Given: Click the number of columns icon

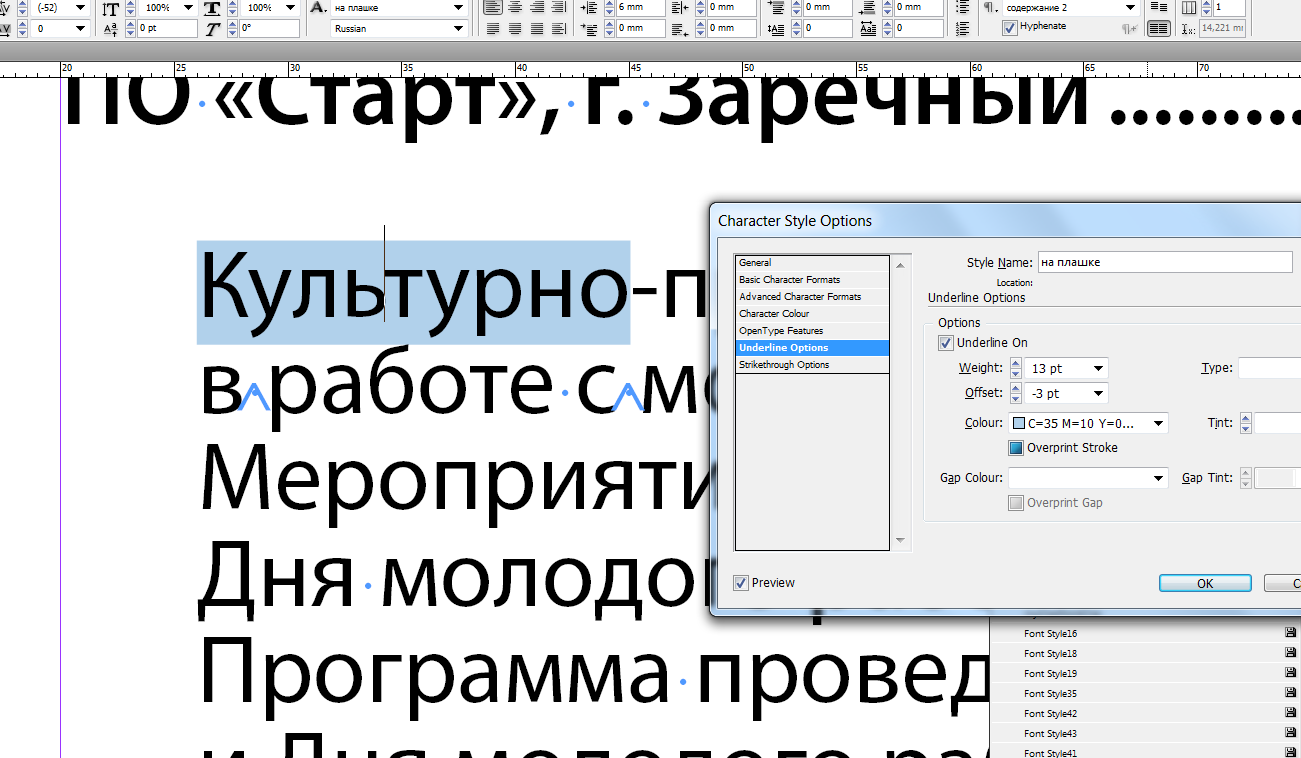Looking at the screenshot, I should 1188,8.
